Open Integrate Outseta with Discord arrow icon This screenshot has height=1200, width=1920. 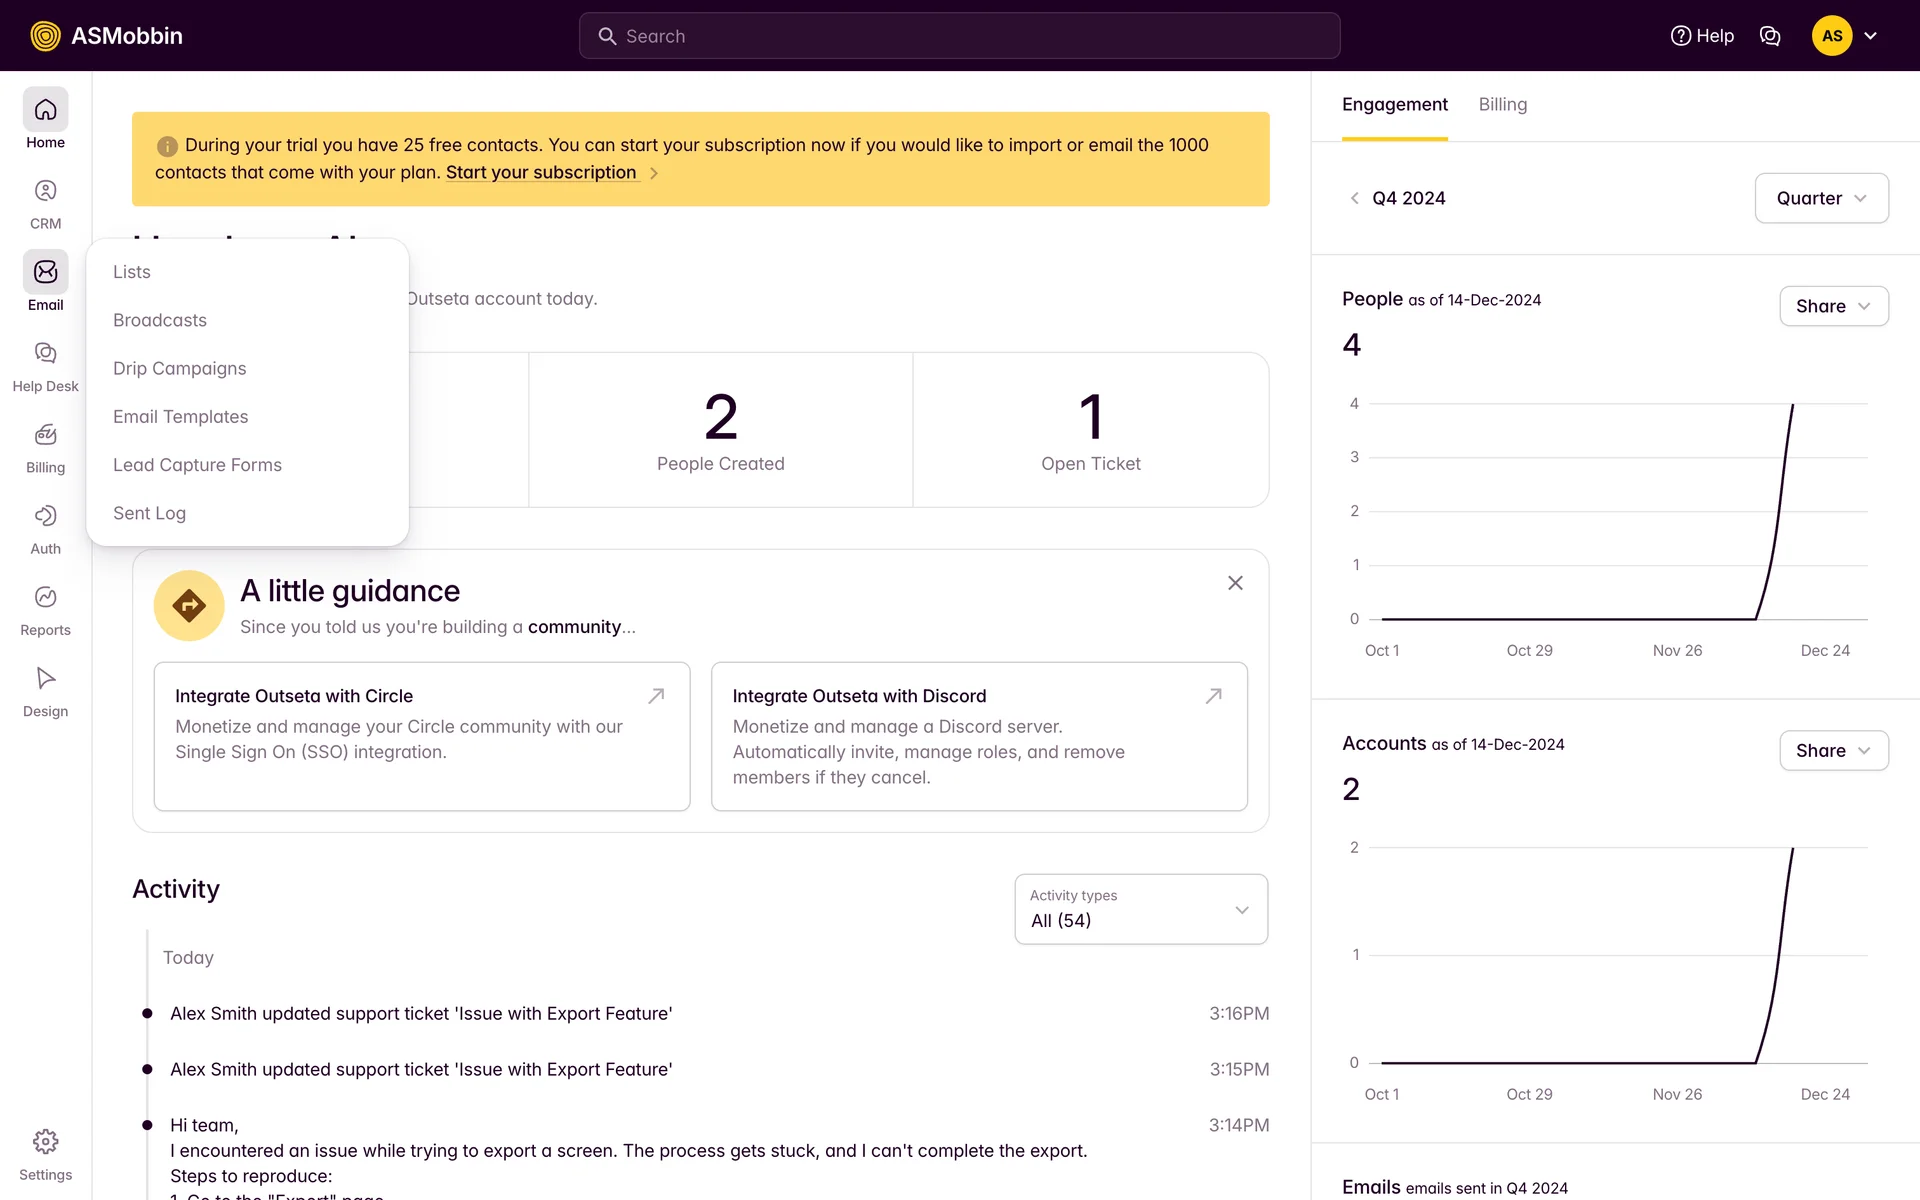(x=1213, y=696)
